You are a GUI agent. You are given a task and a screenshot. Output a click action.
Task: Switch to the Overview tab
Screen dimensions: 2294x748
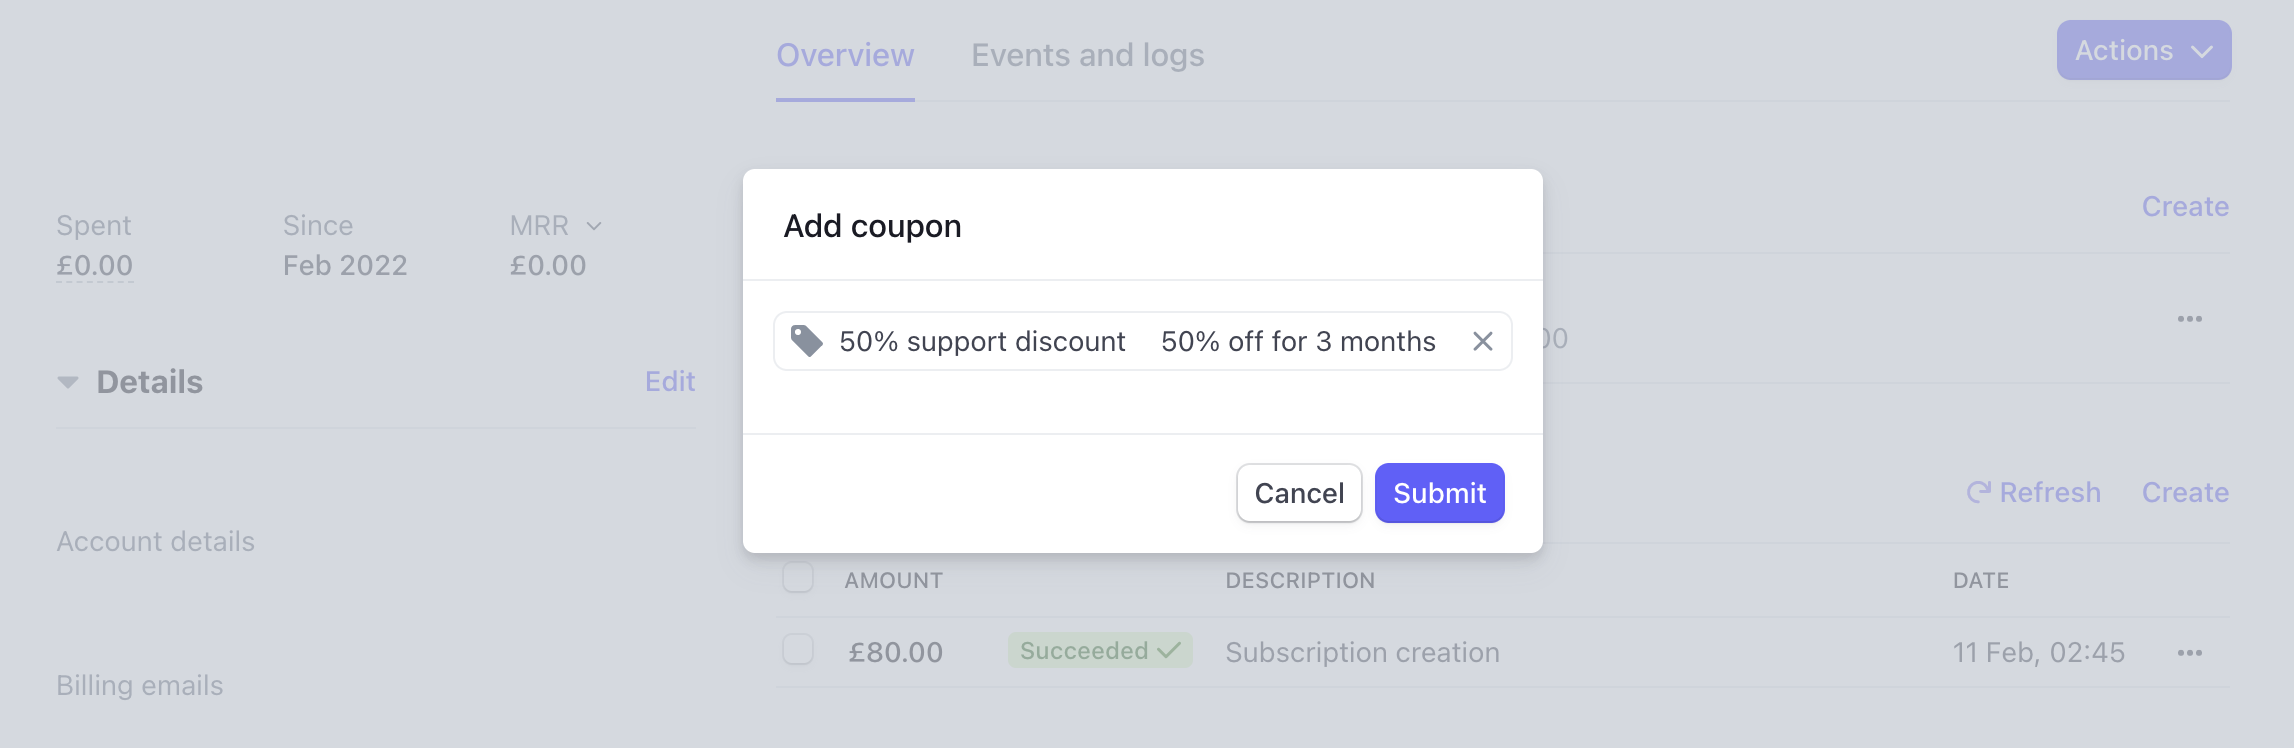[x=845, y=55]
